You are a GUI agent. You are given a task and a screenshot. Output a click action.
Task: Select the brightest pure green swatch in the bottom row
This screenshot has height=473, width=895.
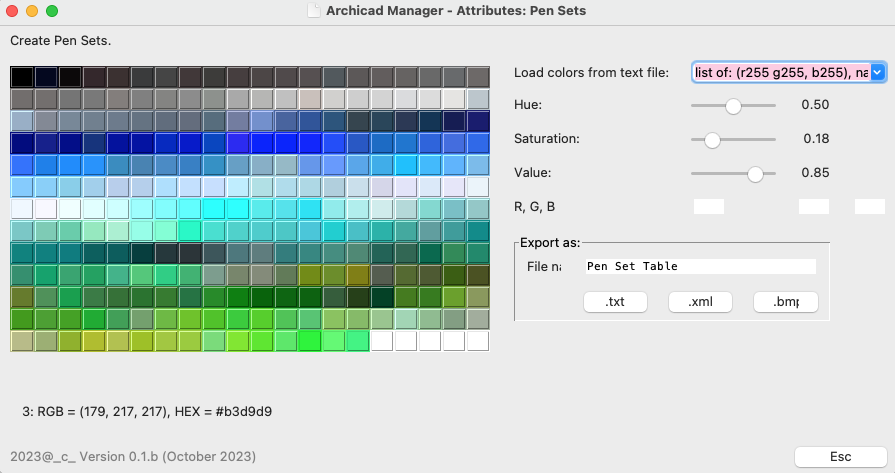309,341
